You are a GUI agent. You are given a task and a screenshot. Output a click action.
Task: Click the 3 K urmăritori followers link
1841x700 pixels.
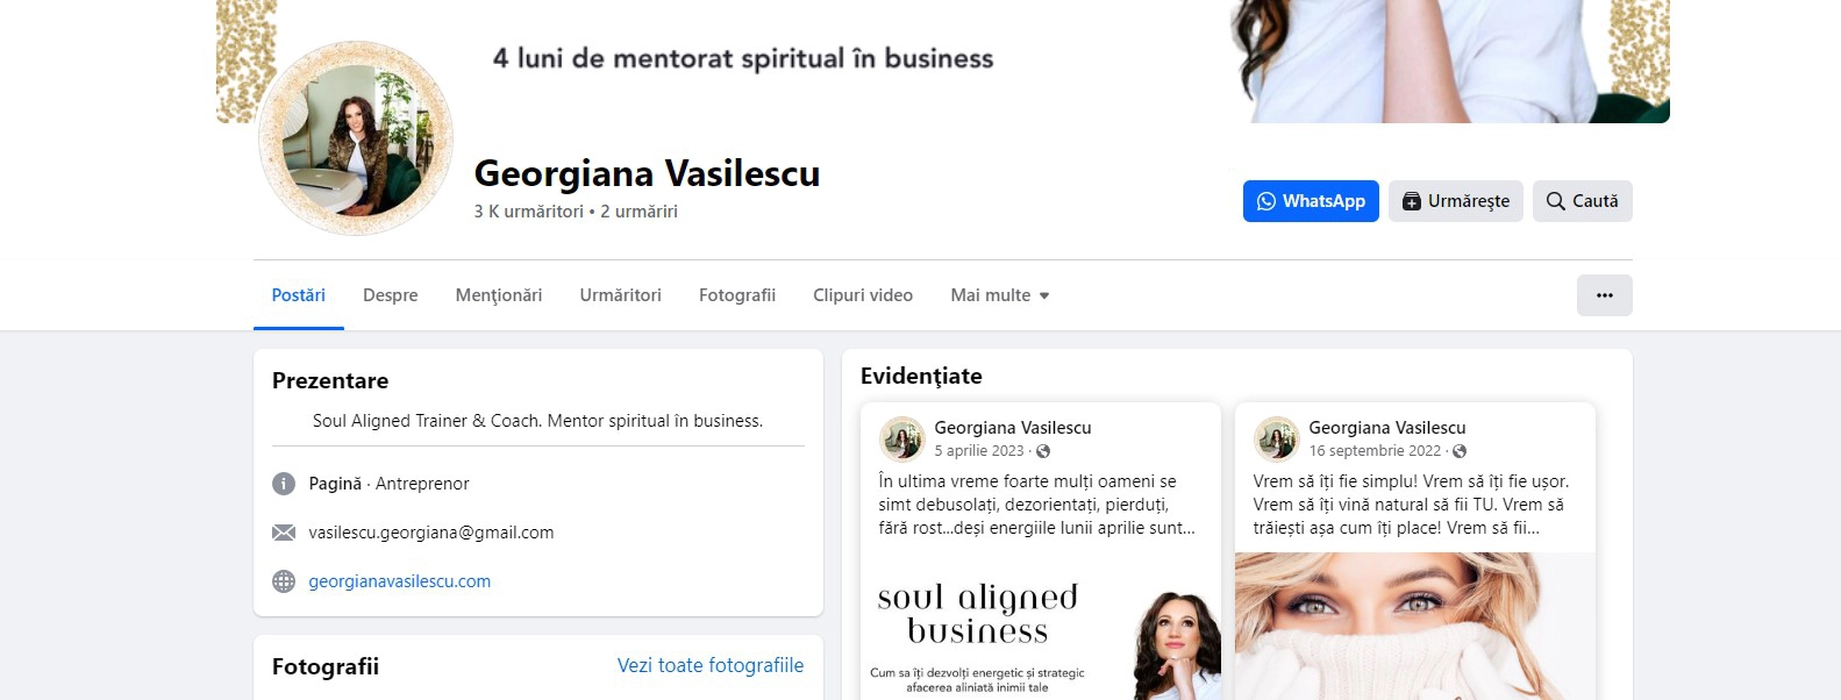point(528,211)
